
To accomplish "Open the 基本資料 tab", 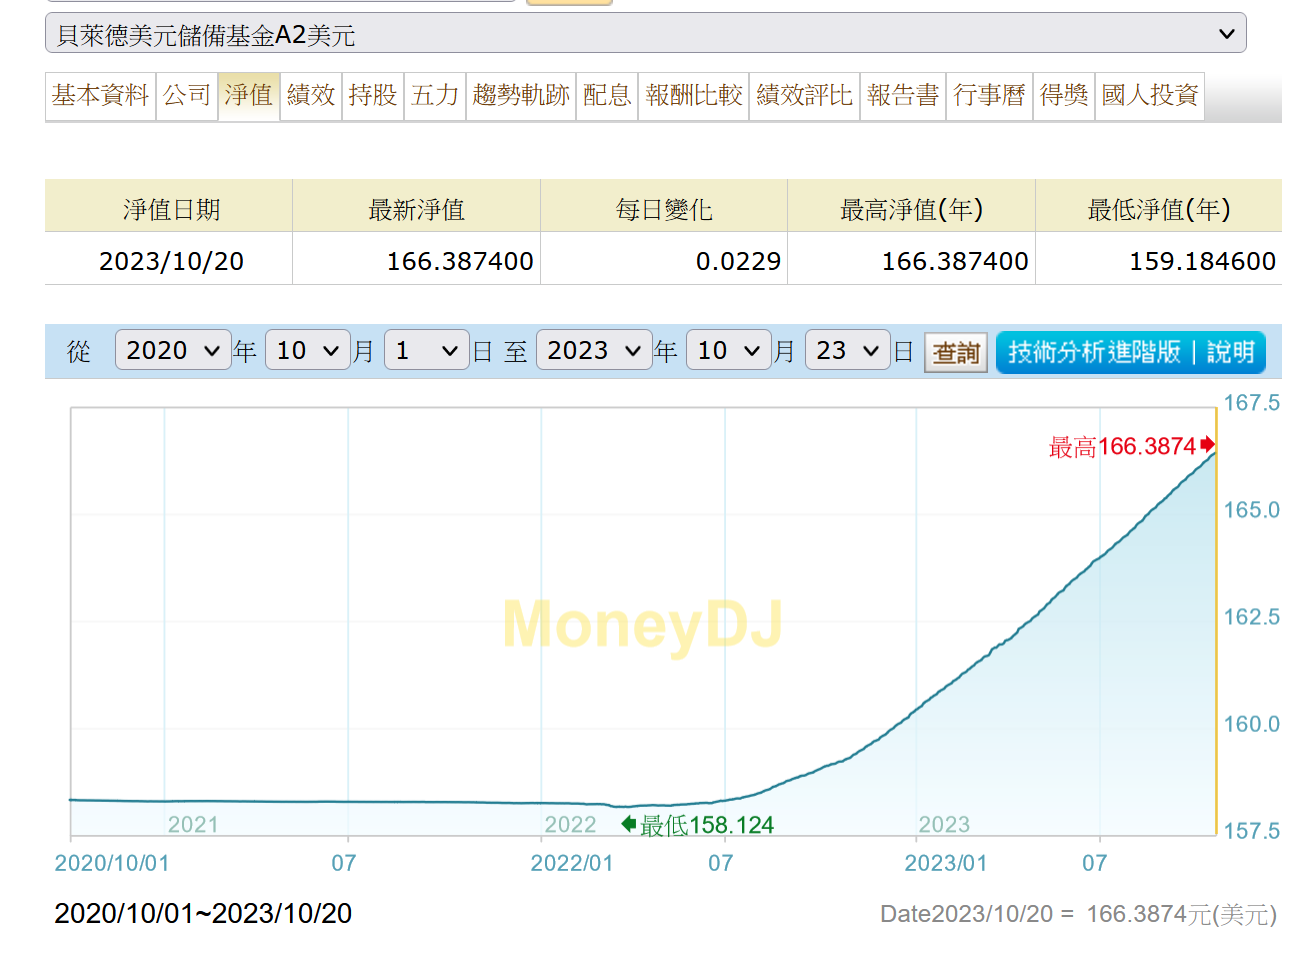I will [100, 96].
